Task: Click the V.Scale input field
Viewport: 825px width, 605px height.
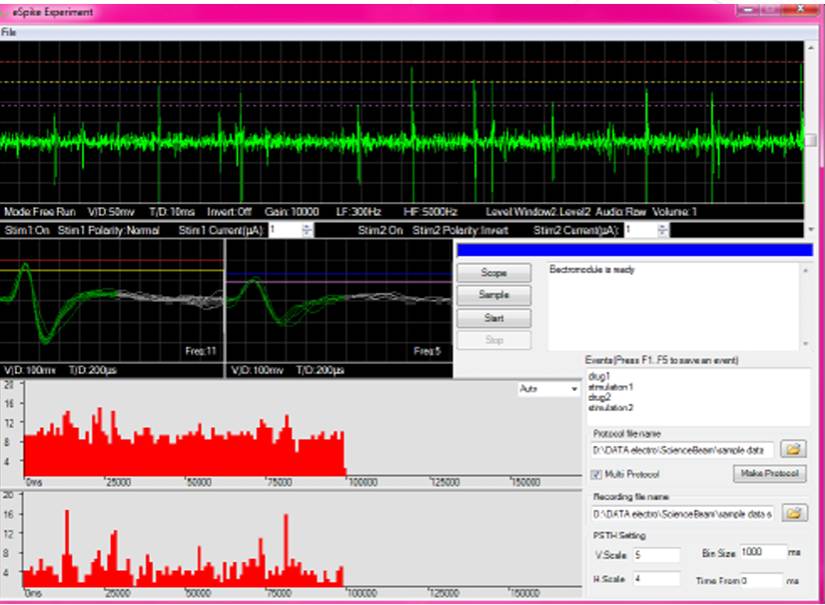Action: pos(656,554)
